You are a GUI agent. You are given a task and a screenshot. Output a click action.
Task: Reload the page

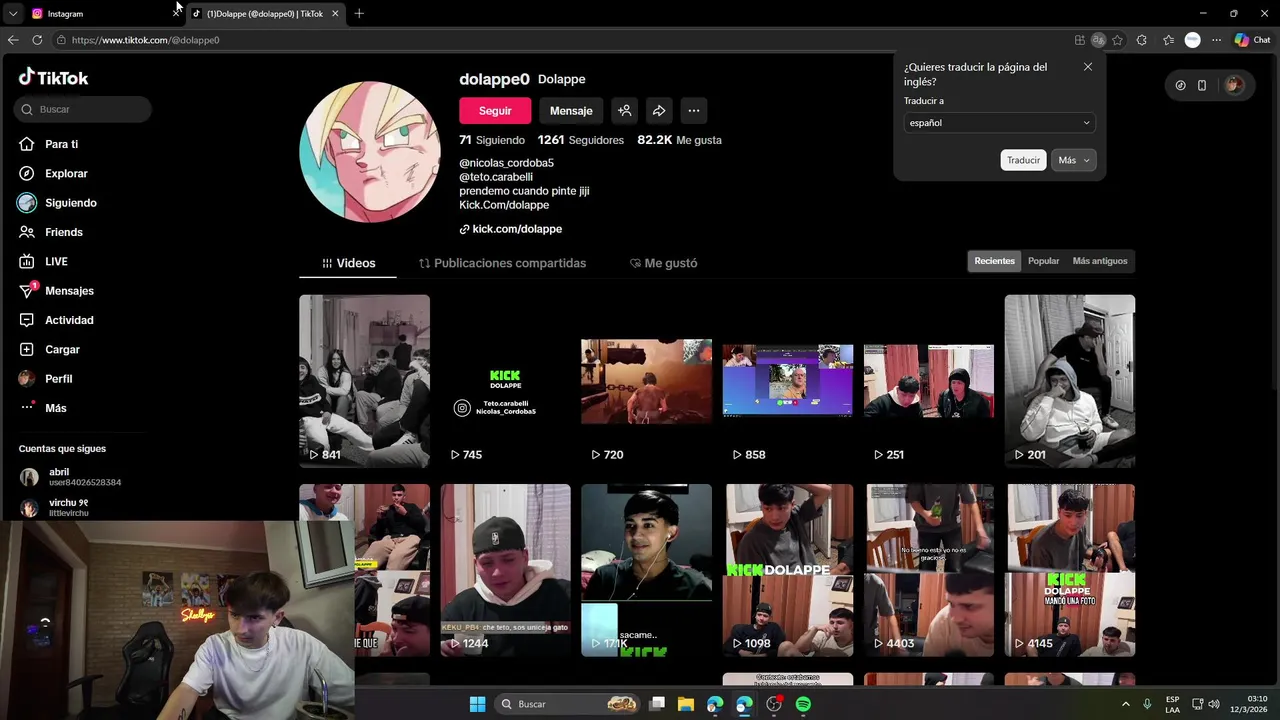[37, 40]
